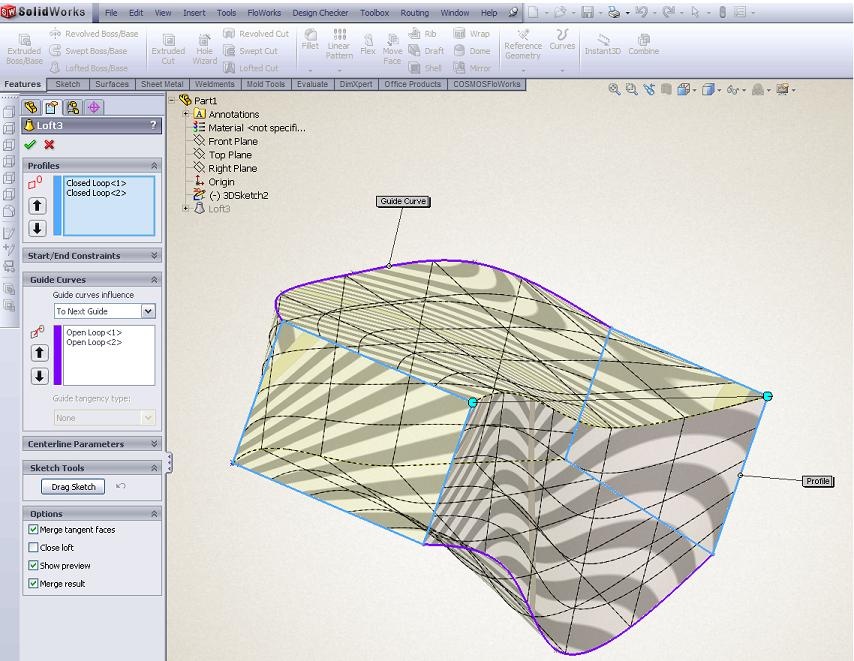854x661 pixels.
Task: Uncheck the Show preview option
Action: click(34, 566)
